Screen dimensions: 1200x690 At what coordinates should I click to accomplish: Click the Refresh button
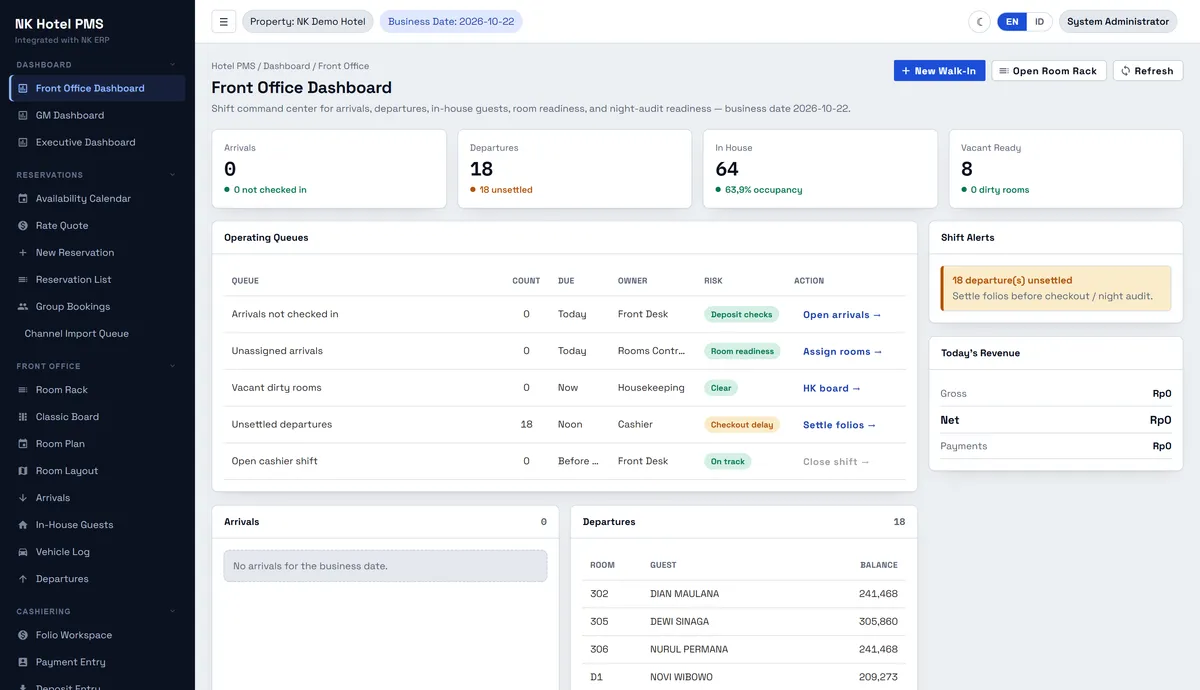click(x=1148, y=71)
